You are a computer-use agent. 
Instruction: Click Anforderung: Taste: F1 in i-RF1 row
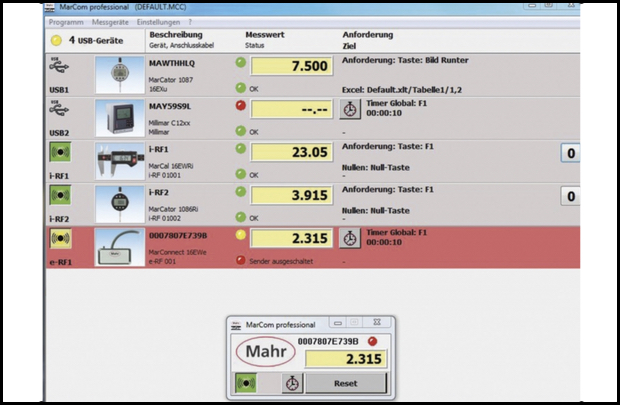pos(388,146)
